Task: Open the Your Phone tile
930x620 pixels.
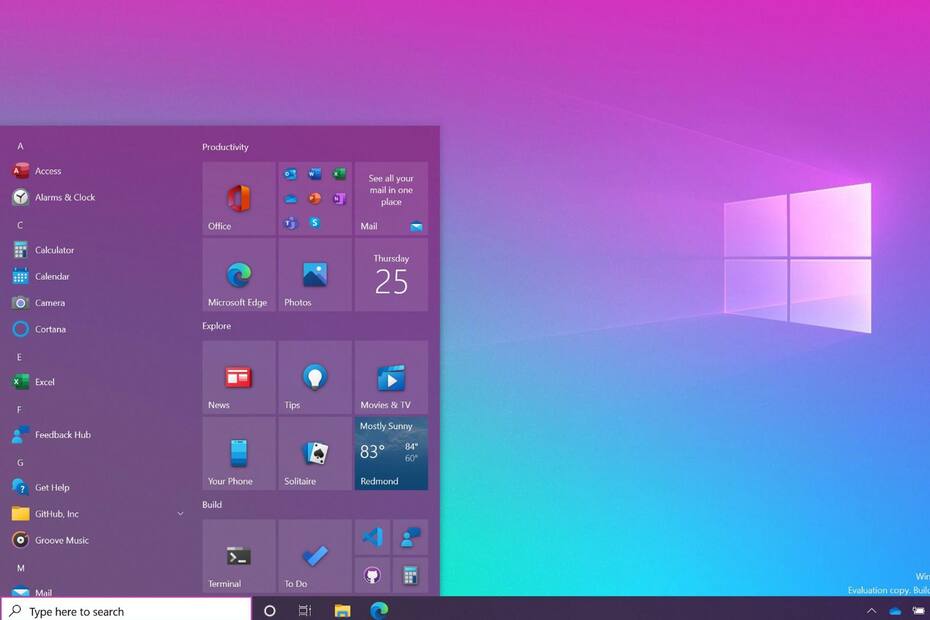Action: pos(239,453)
